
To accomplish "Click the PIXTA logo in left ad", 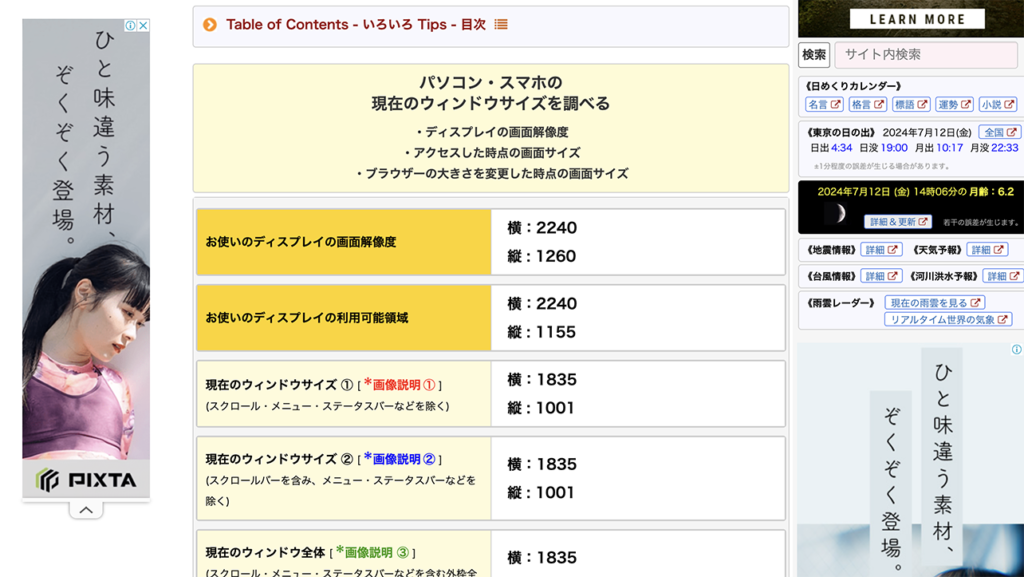I will click(x=86, y=480).
